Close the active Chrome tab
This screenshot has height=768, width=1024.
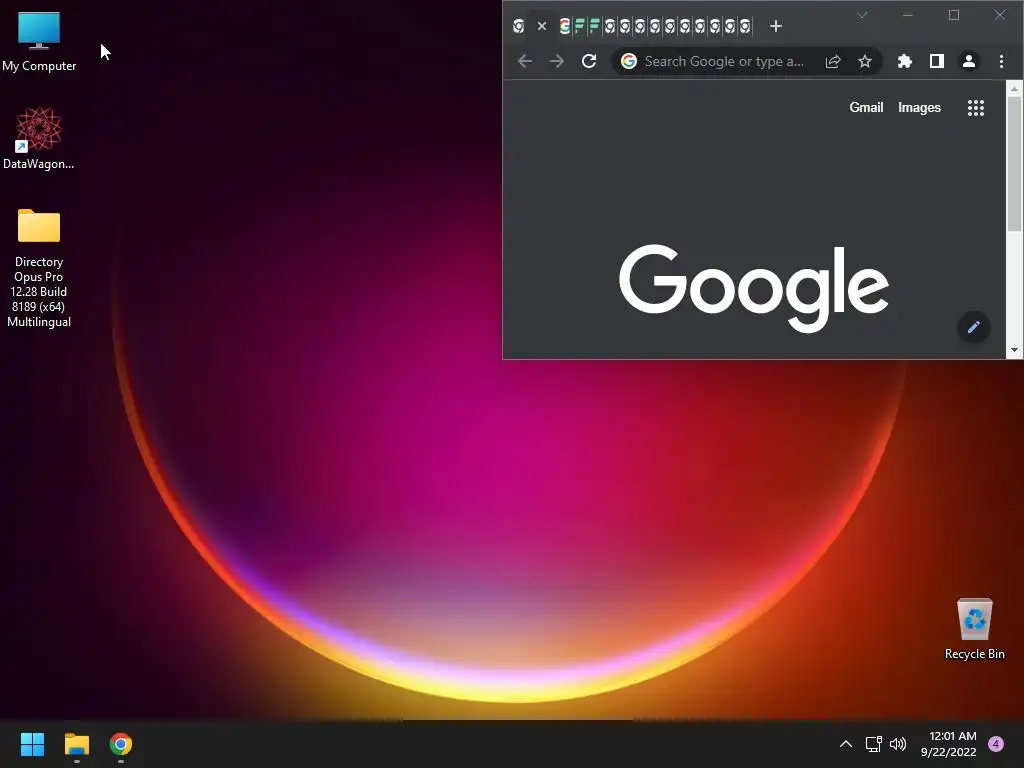tap(541, 26)
